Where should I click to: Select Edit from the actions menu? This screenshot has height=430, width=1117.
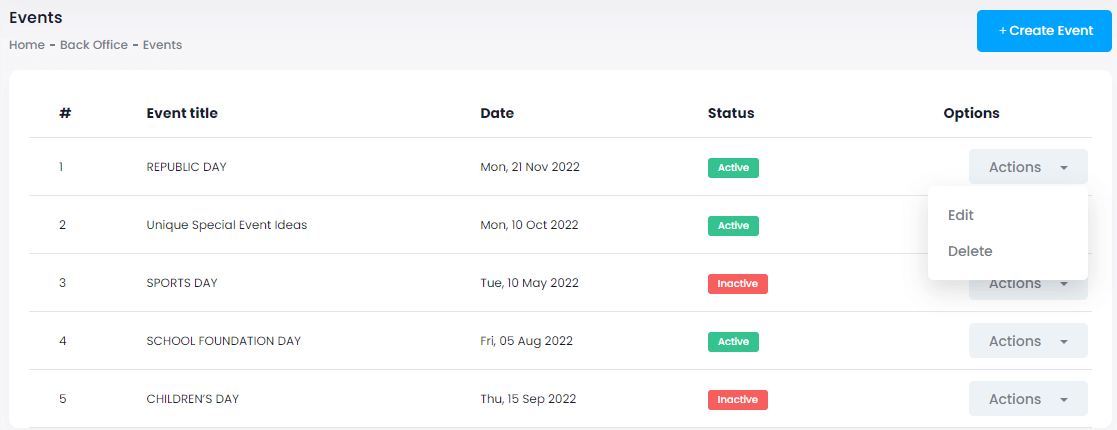point(961,215)
